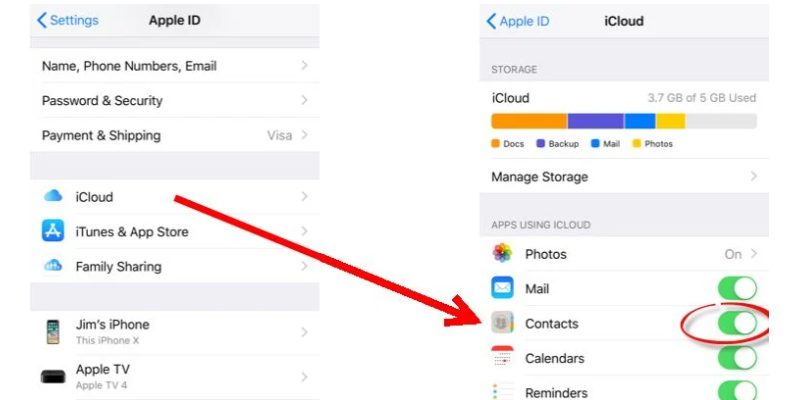Viewport: 799px width, 400px height.
Task: Tap the iCloud cloud icon
Action: click(53, 196)
